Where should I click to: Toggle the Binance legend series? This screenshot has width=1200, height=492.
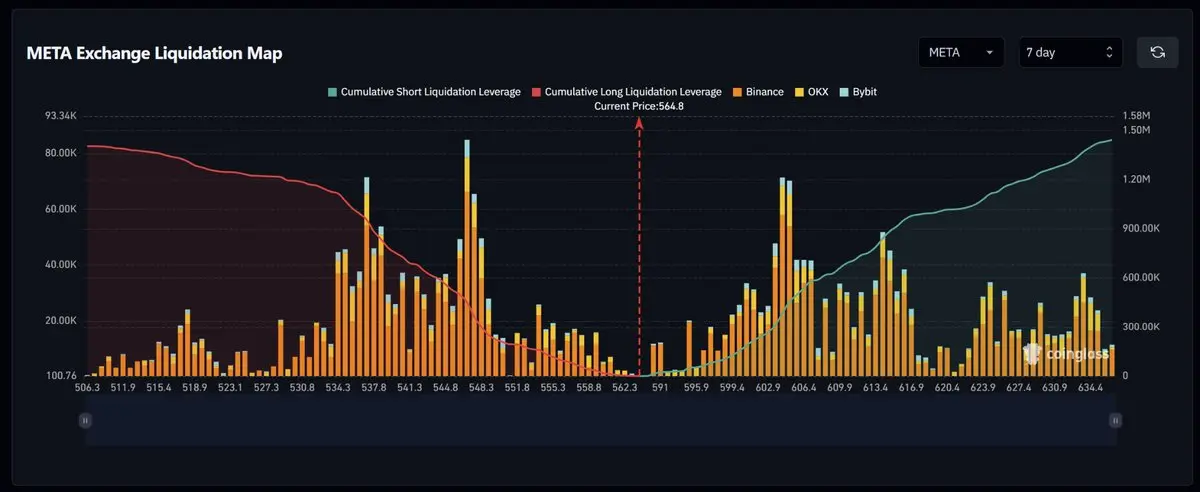[x=758, y=91]
